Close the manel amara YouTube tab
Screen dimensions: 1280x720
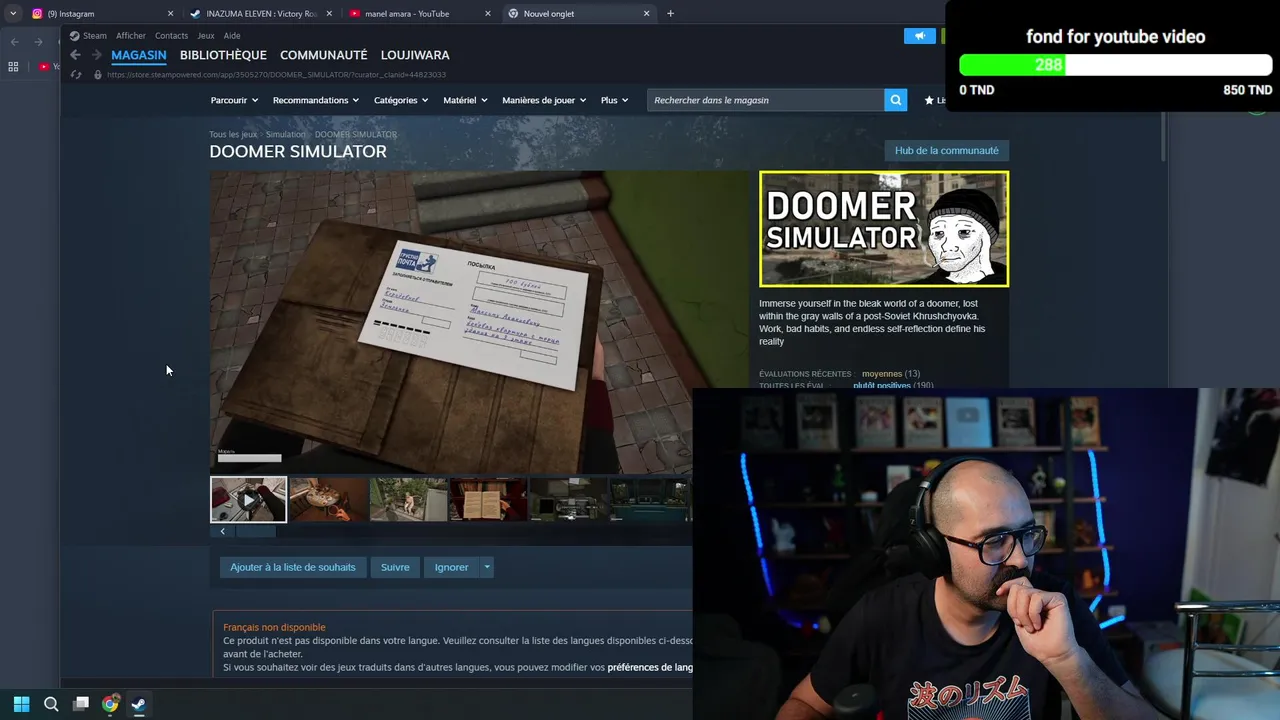488,14
